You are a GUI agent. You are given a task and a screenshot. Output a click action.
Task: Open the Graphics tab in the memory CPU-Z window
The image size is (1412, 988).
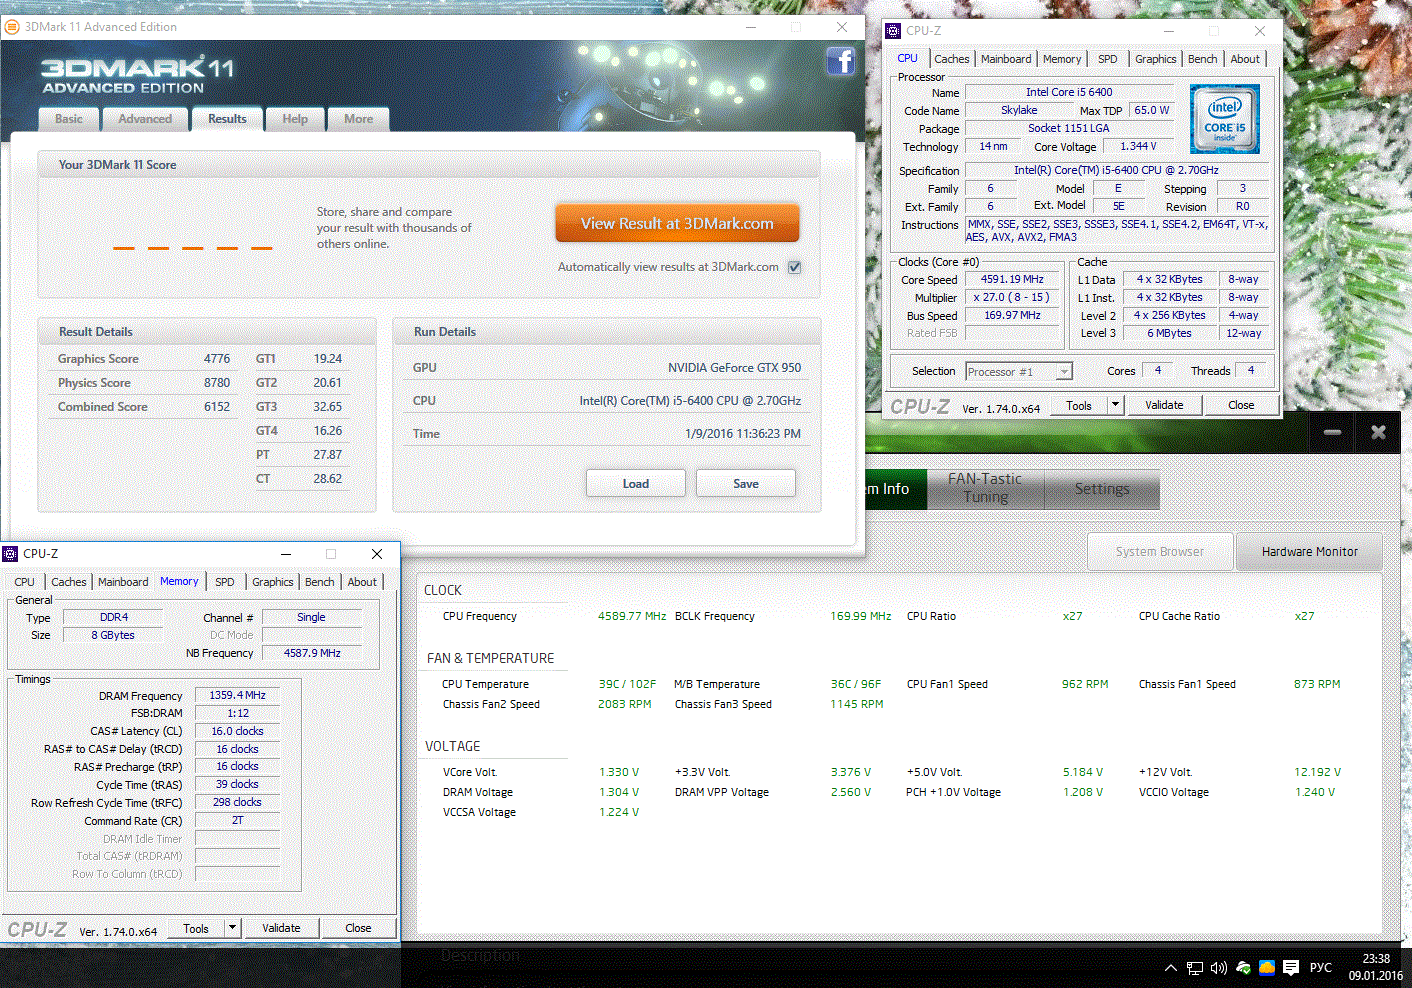coord(273,582)
